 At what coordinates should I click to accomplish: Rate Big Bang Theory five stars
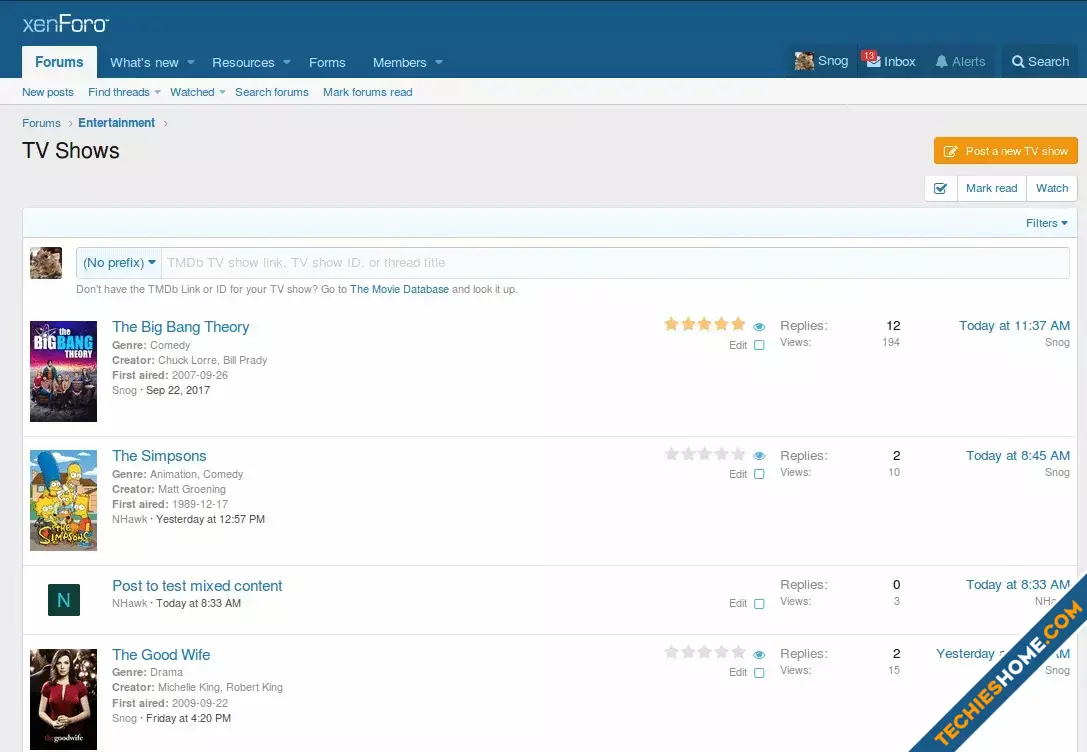pos(738,324)
